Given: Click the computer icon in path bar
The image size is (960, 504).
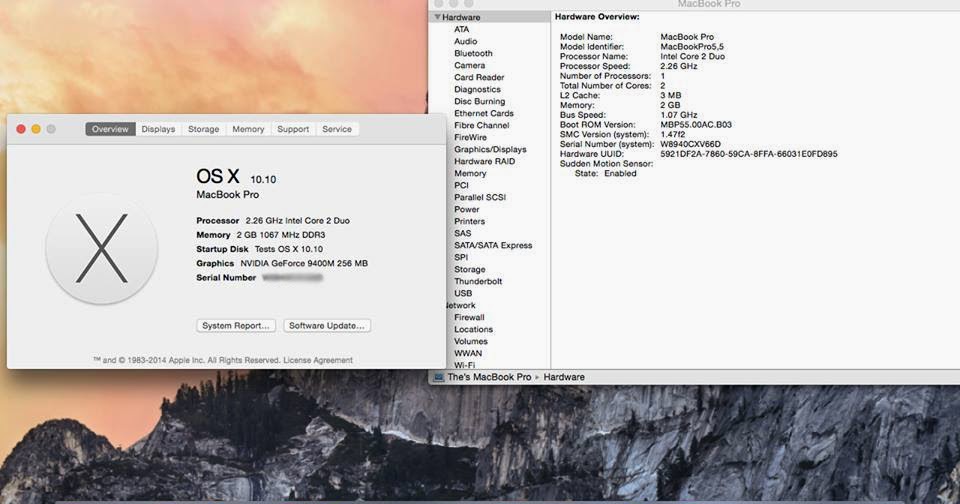Looking at the screenshot, I should (438, 377).
